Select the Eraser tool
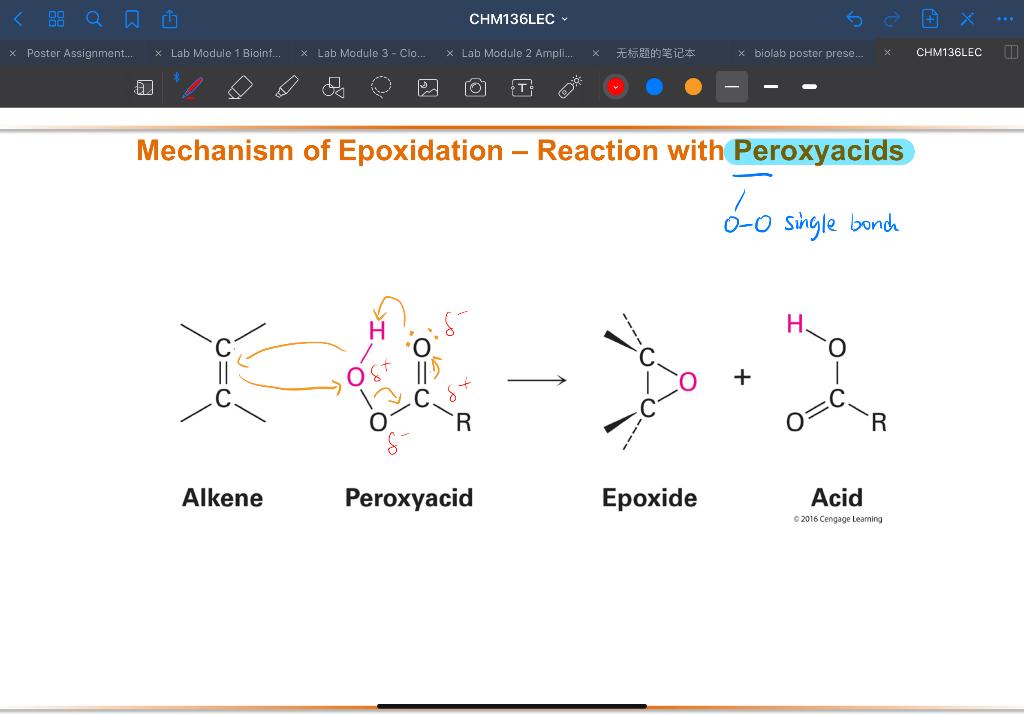 point(240,87)
